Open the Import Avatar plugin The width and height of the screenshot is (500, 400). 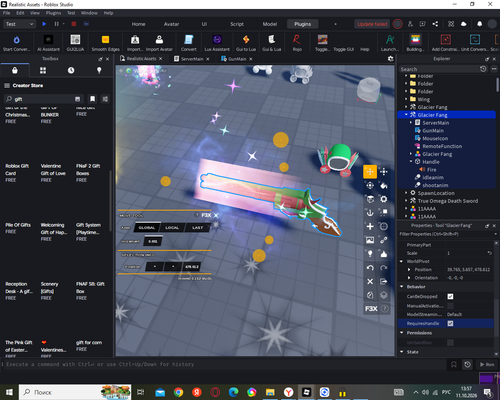tap(159, 43)
